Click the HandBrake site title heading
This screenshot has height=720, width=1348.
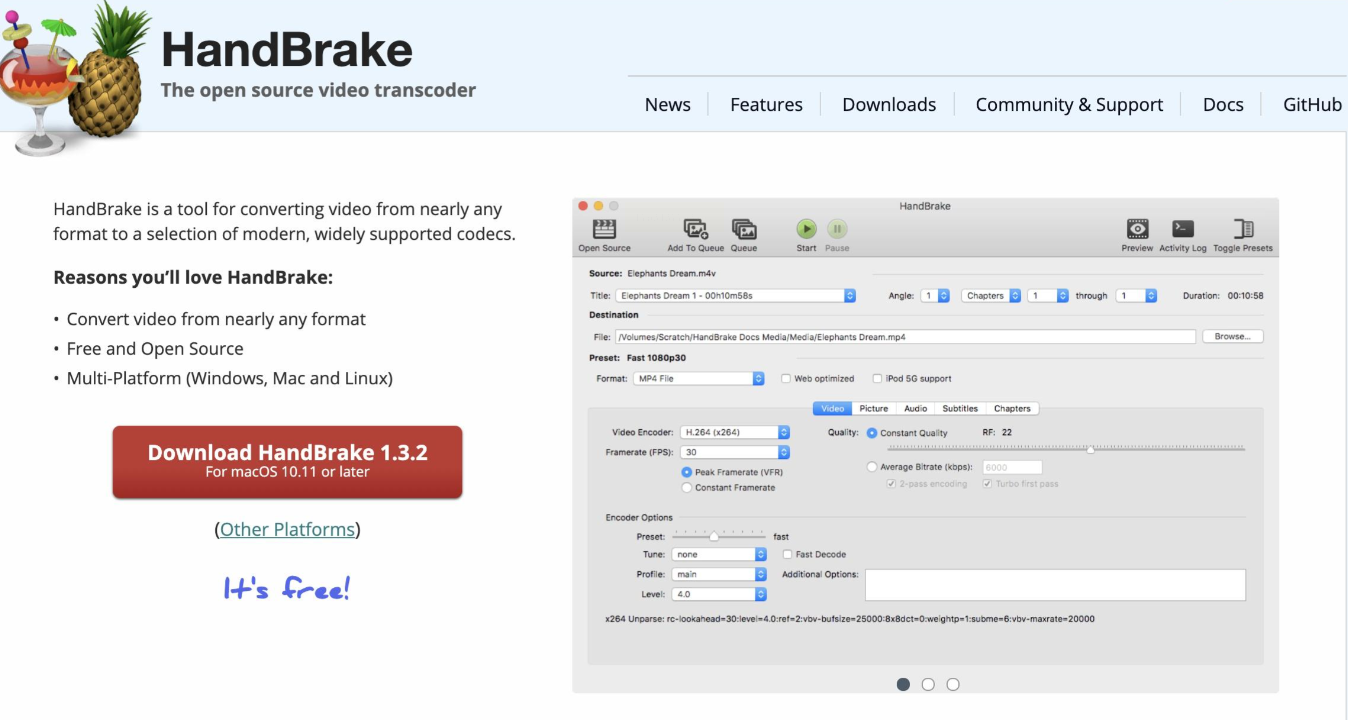tap(286, 49)
